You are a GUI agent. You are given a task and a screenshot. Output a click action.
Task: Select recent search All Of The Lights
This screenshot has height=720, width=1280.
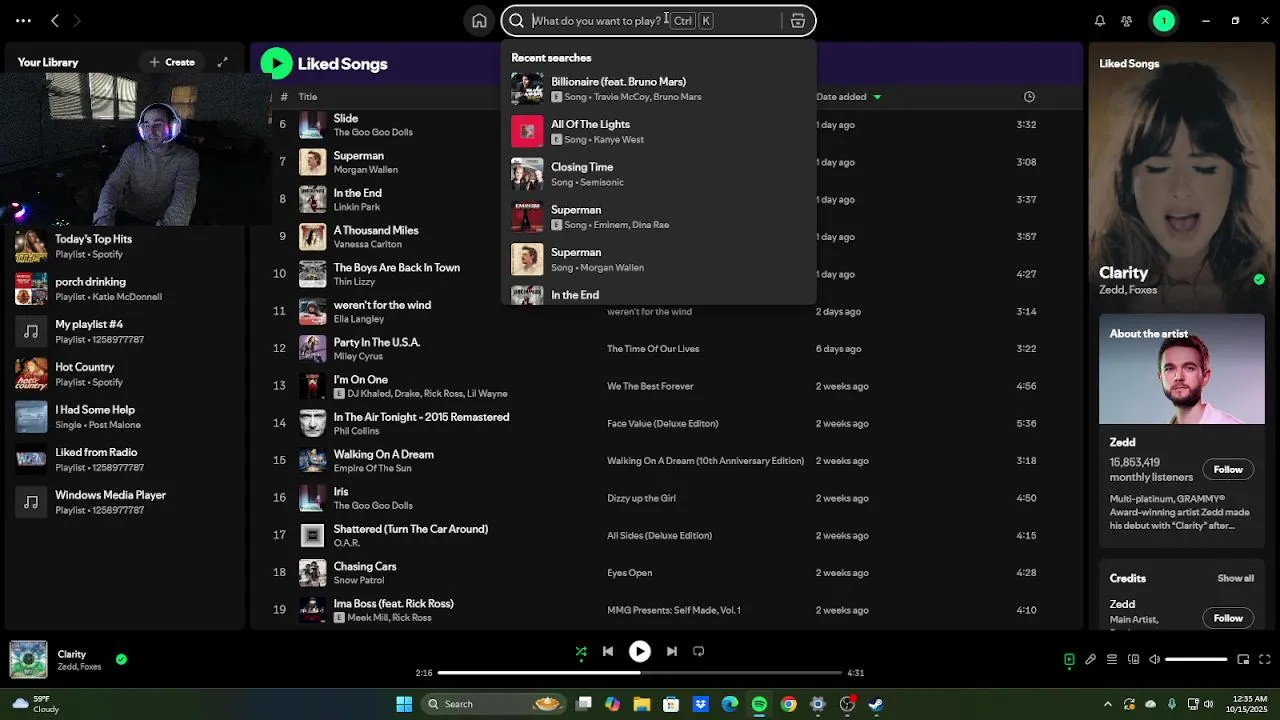[x=658, y=131]
